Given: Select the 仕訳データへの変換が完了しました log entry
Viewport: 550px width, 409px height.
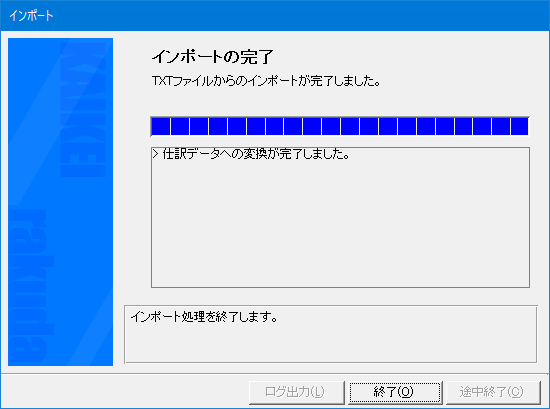Looking at the screenshot, I should tap(256, 154).
